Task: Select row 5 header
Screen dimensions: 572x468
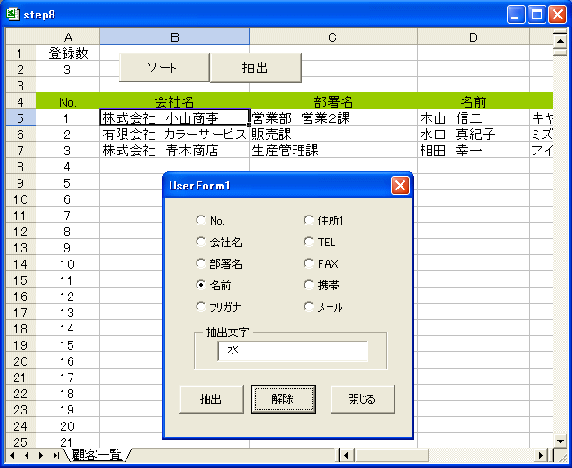Action: click(x=20, y=118)
